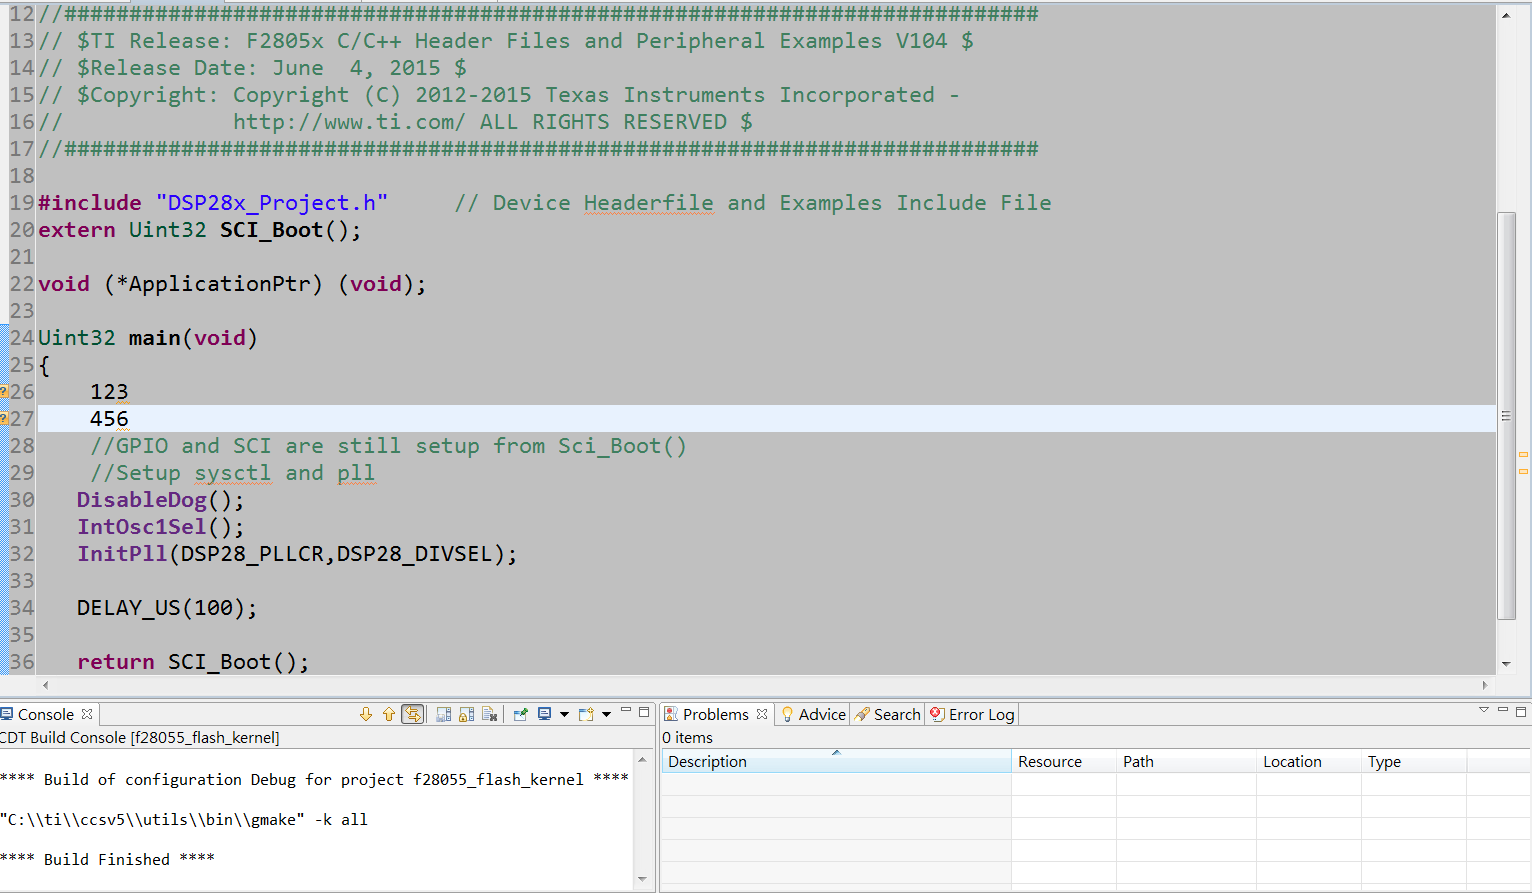Click the Open Console icon

click(x=586, y=714)
